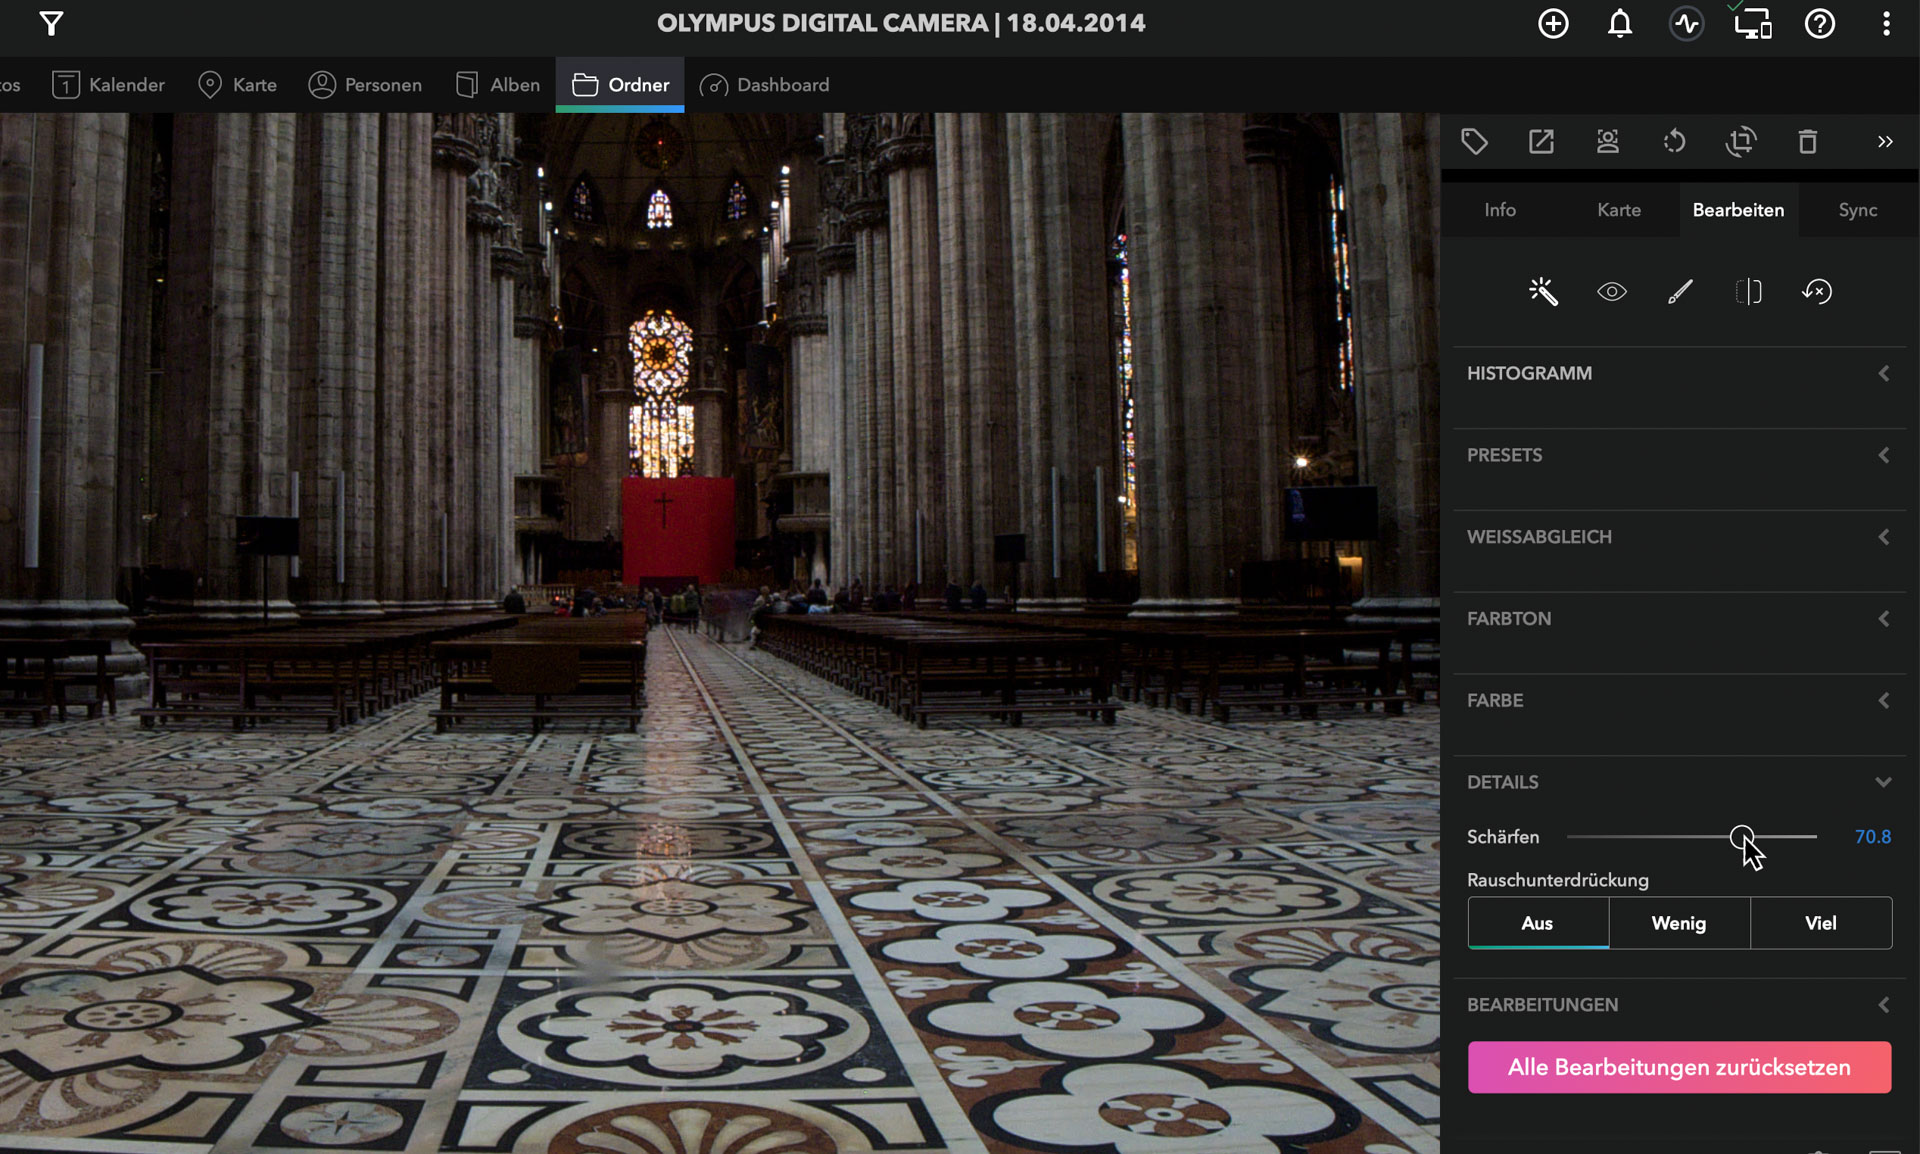Click the share export icon
This screenshot has height=1154, width=1920.
click(x=1541, y=142)
